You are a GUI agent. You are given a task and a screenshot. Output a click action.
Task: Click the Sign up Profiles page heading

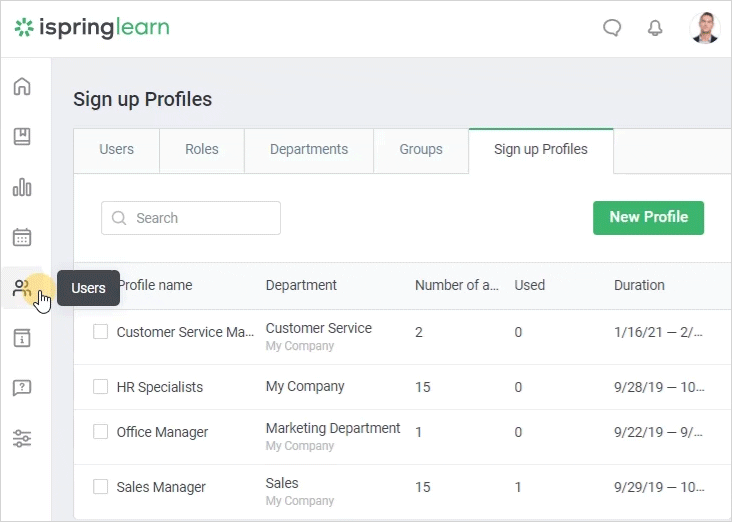[142, 99]
